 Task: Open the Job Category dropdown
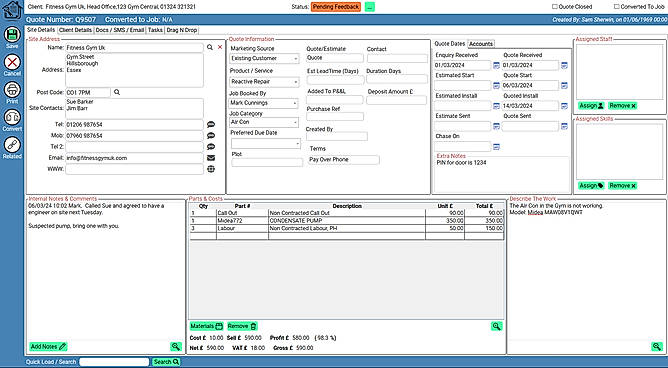[264, 122]
